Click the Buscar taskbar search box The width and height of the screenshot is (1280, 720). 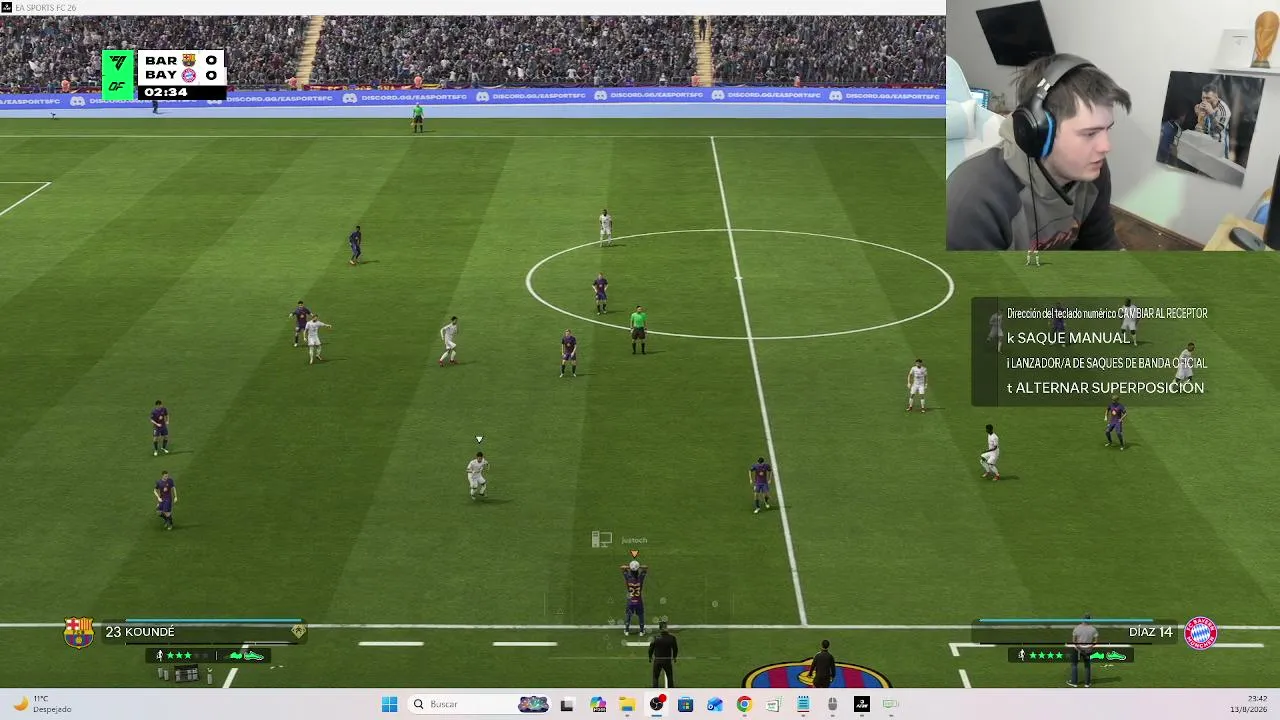pyautogui.click(x=480, y=704)
